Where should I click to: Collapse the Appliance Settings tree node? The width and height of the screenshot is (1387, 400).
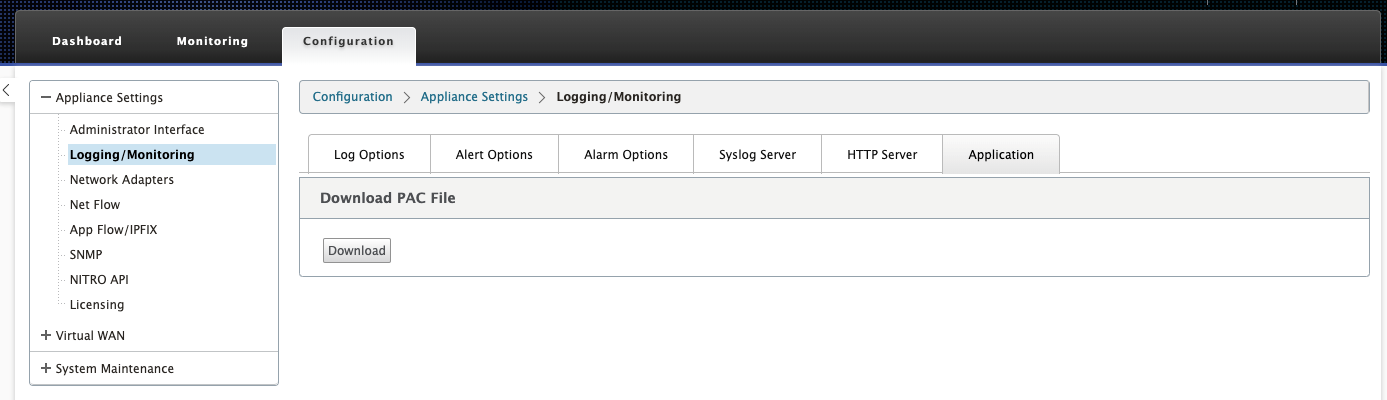pyautogui.click(x=46, y=98)
